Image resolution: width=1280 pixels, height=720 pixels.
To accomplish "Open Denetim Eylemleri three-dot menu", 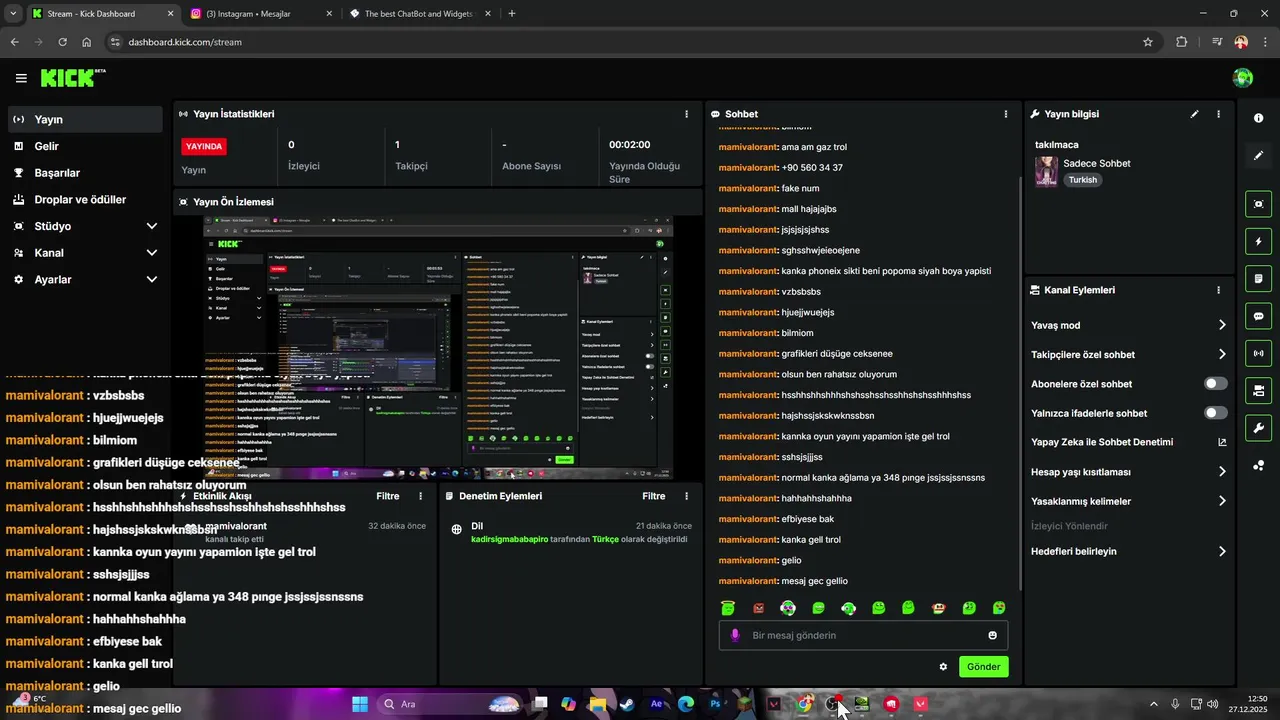I will (686, 496).
